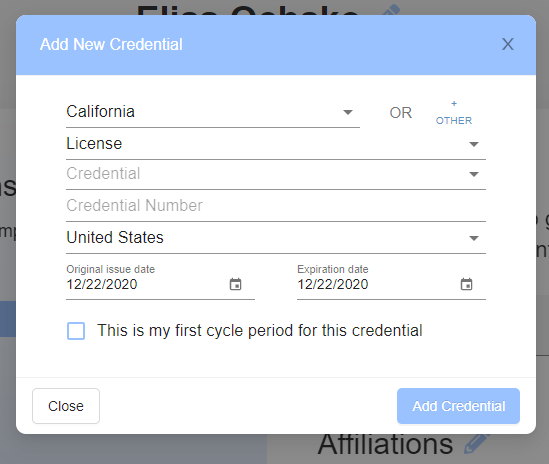549x464 pixels.
Task: Expand the California state dropdown
Action: tap(213, 112)
